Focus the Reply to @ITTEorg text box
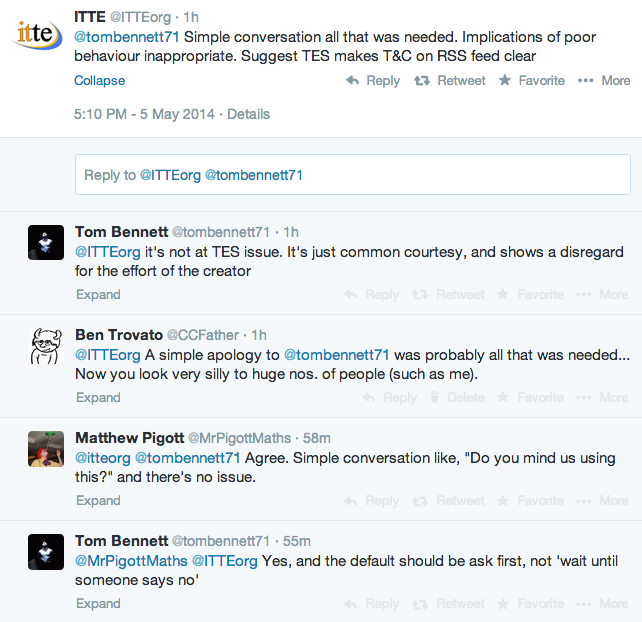642x622 pixels. [353, 175]
